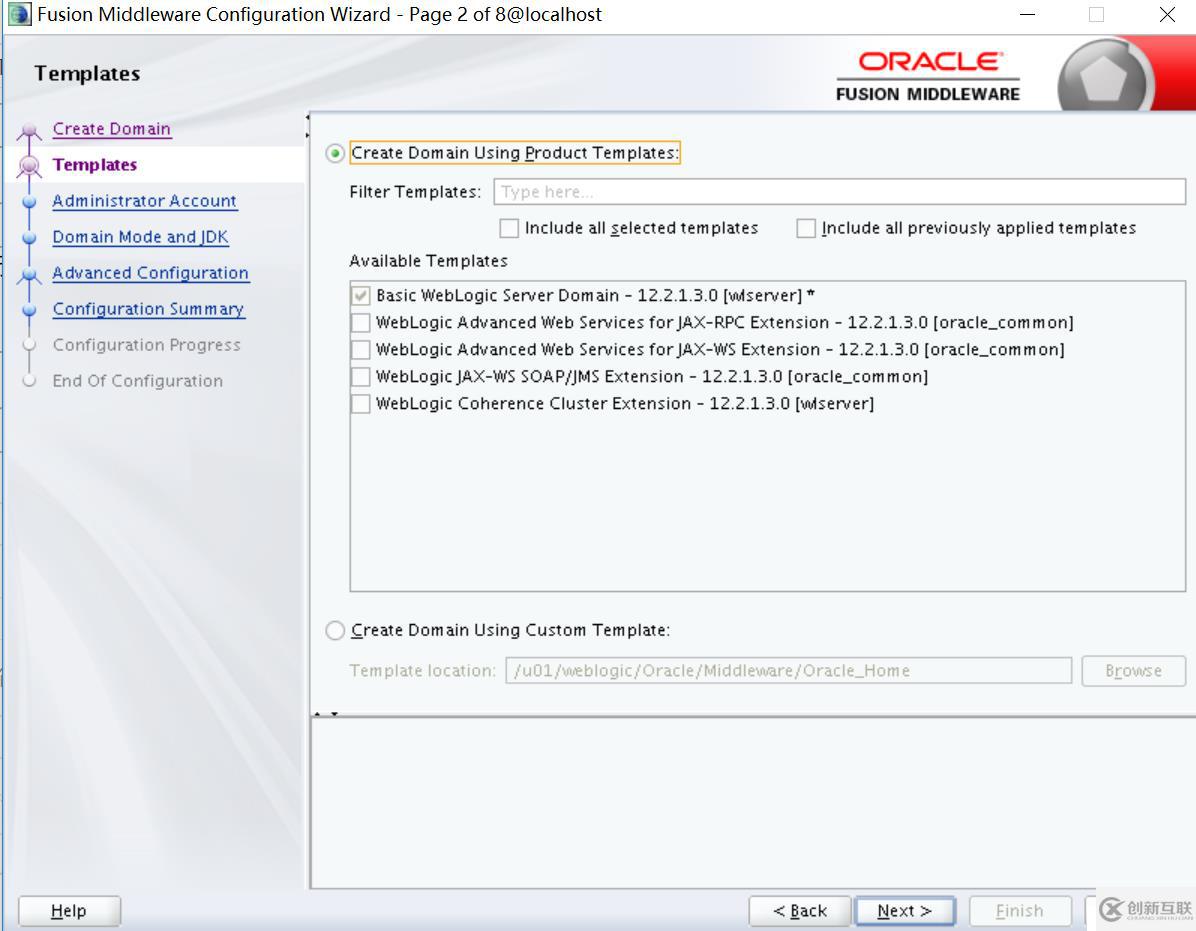
Task: Click the Administrator Account step bullet
Action: pos(29,201)
